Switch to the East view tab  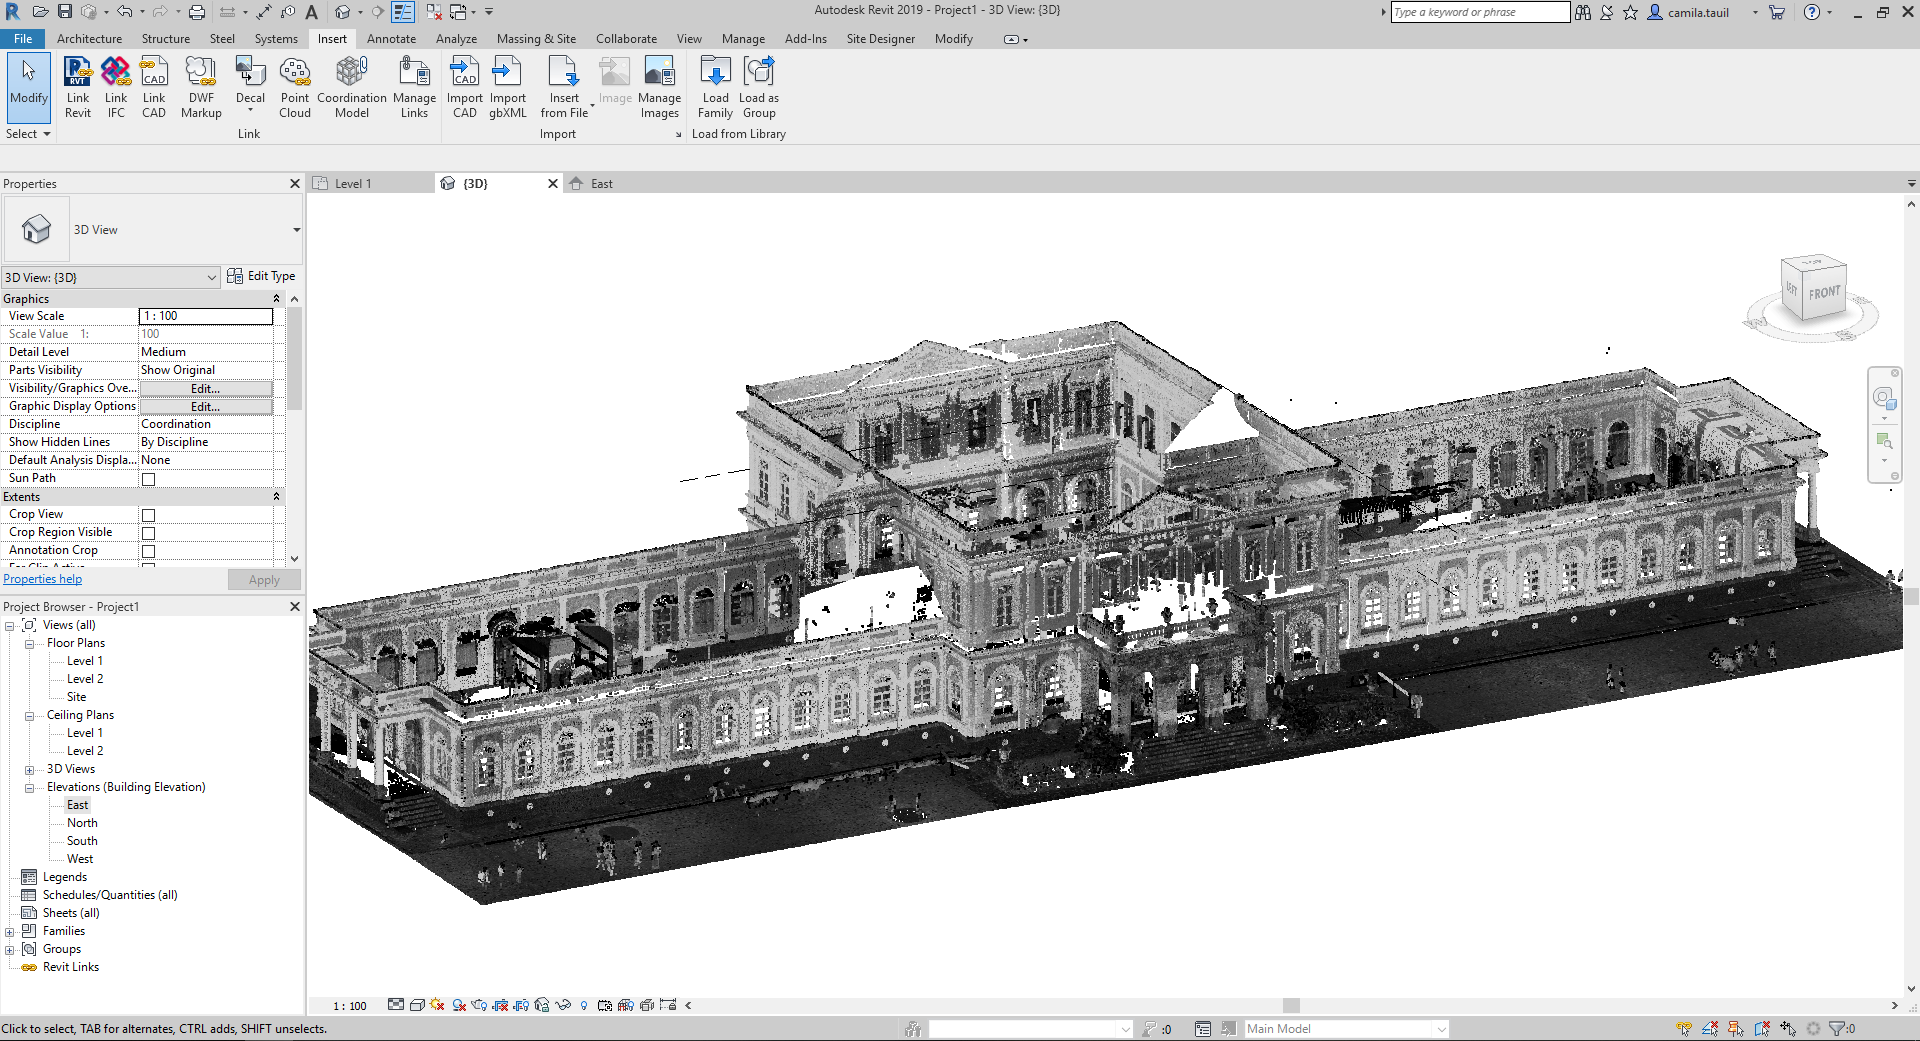(600, 183)
